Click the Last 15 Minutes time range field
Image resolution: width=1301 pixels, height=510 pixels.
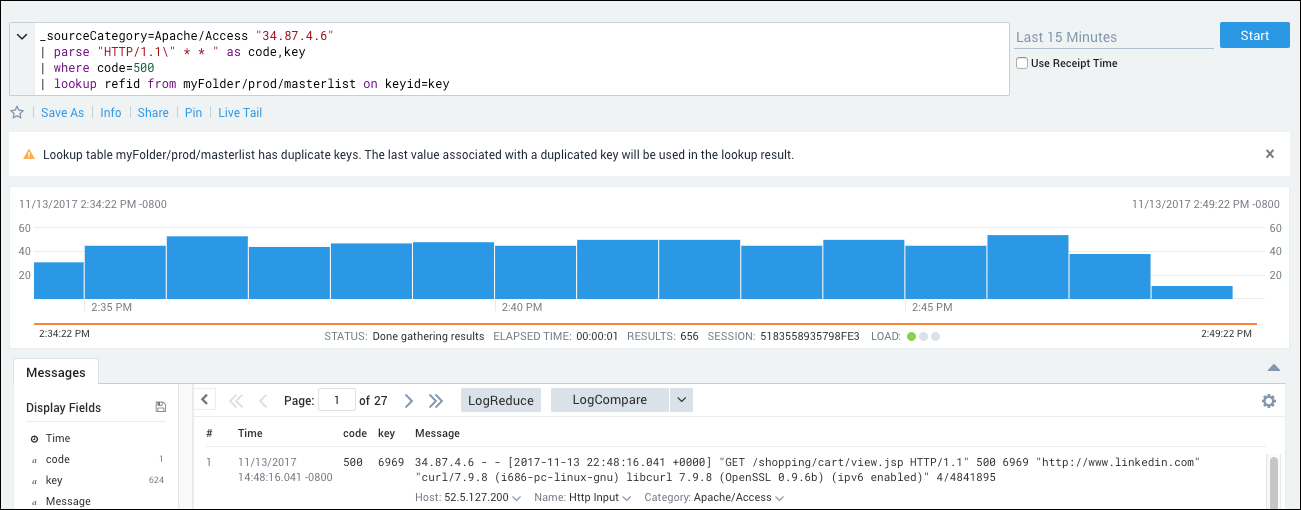point(1113,37)
